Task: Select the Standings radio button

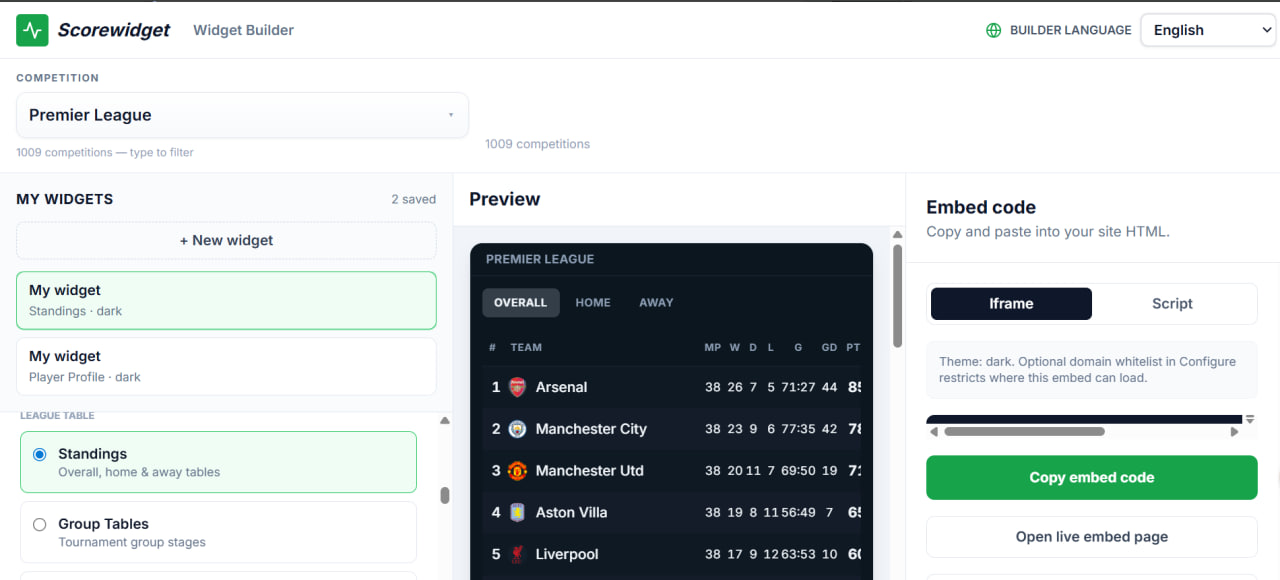Action: [x=40, y=454]
